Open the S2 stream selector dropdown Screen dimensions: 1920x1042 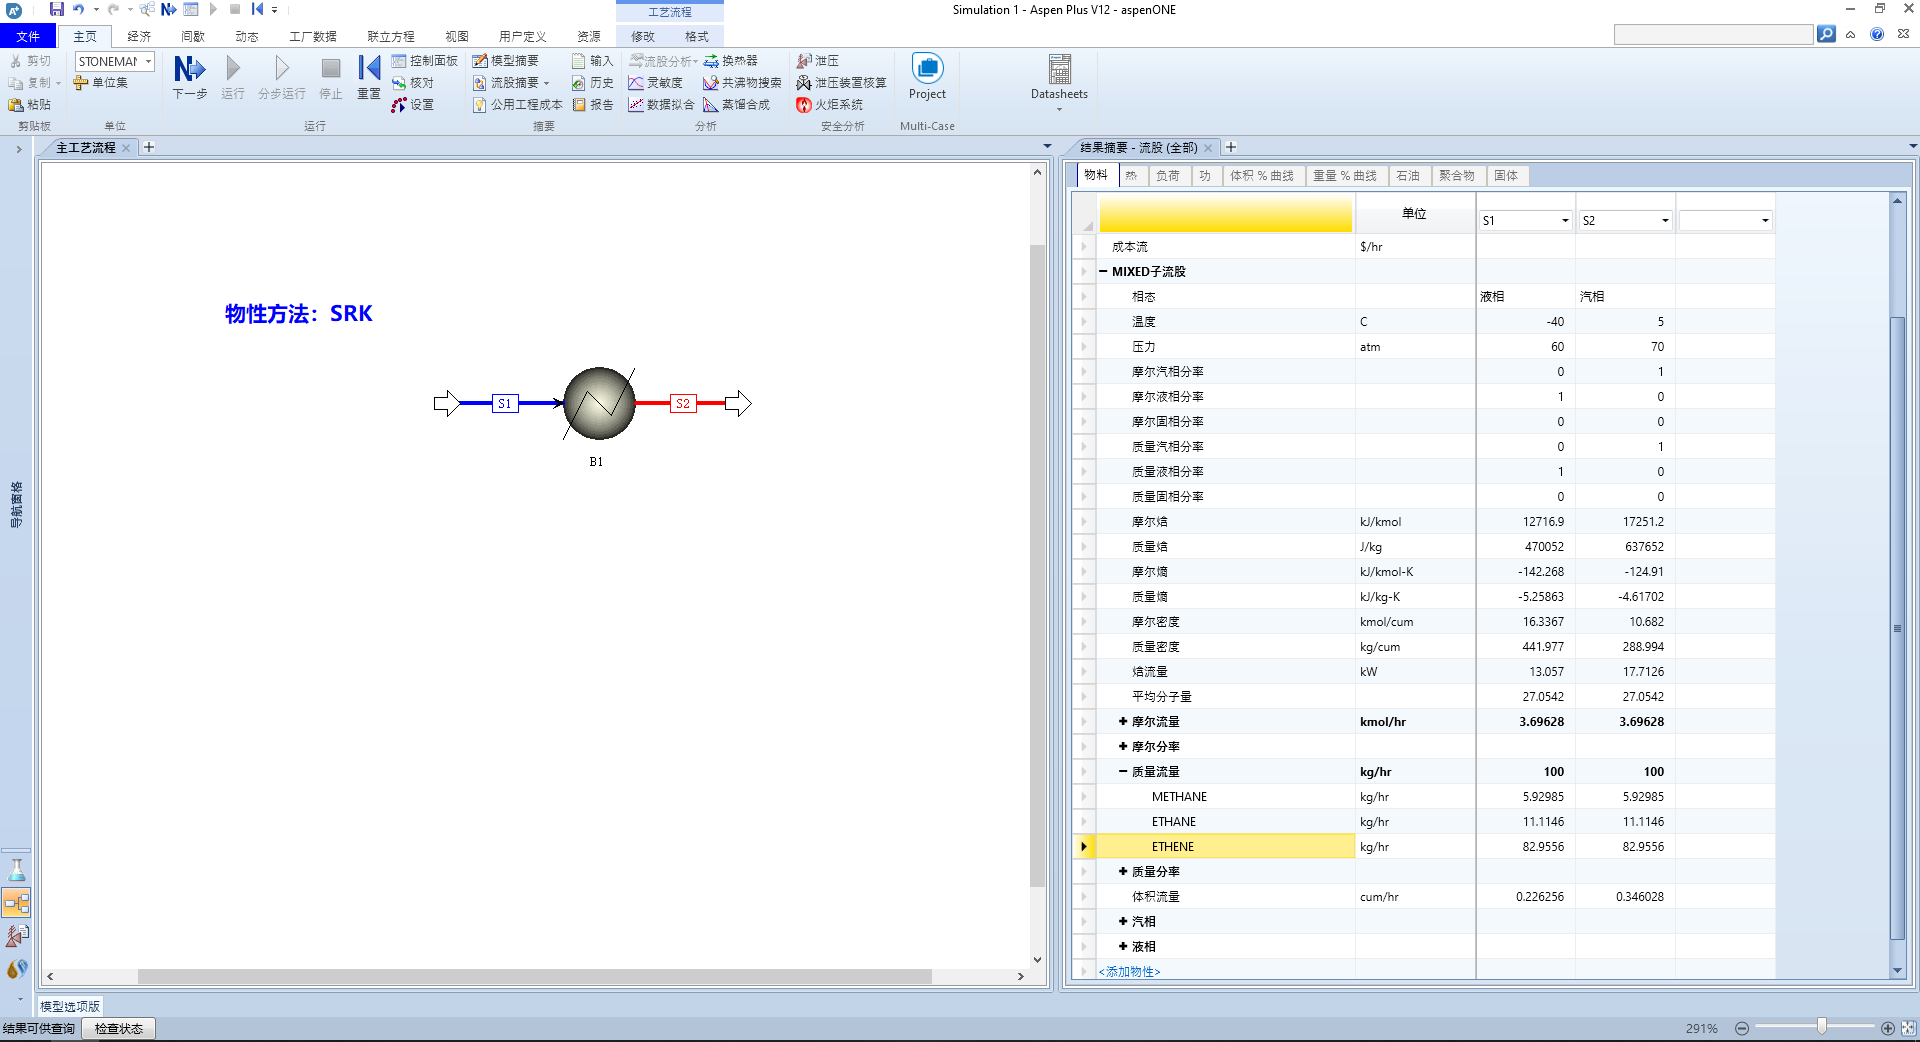[x=1665, y=221]
